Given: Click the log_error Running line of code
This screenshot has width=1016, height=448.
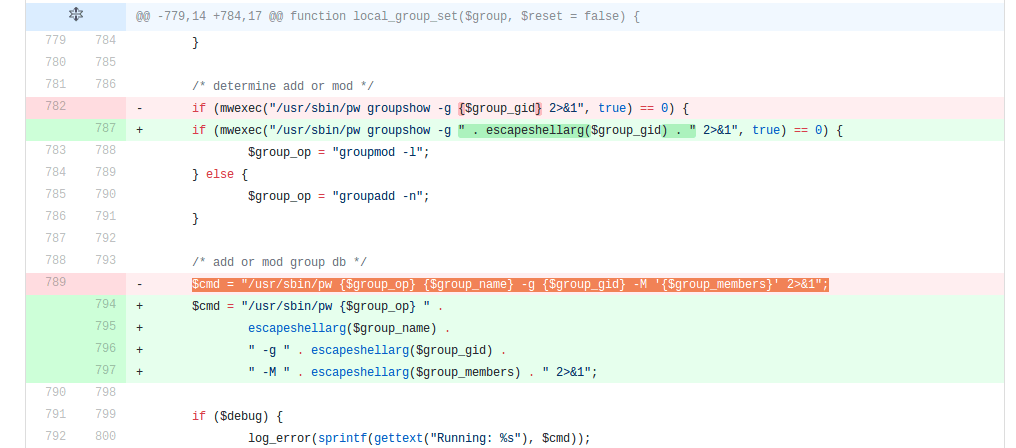Looking at the screenshot, I should point(419,438).
